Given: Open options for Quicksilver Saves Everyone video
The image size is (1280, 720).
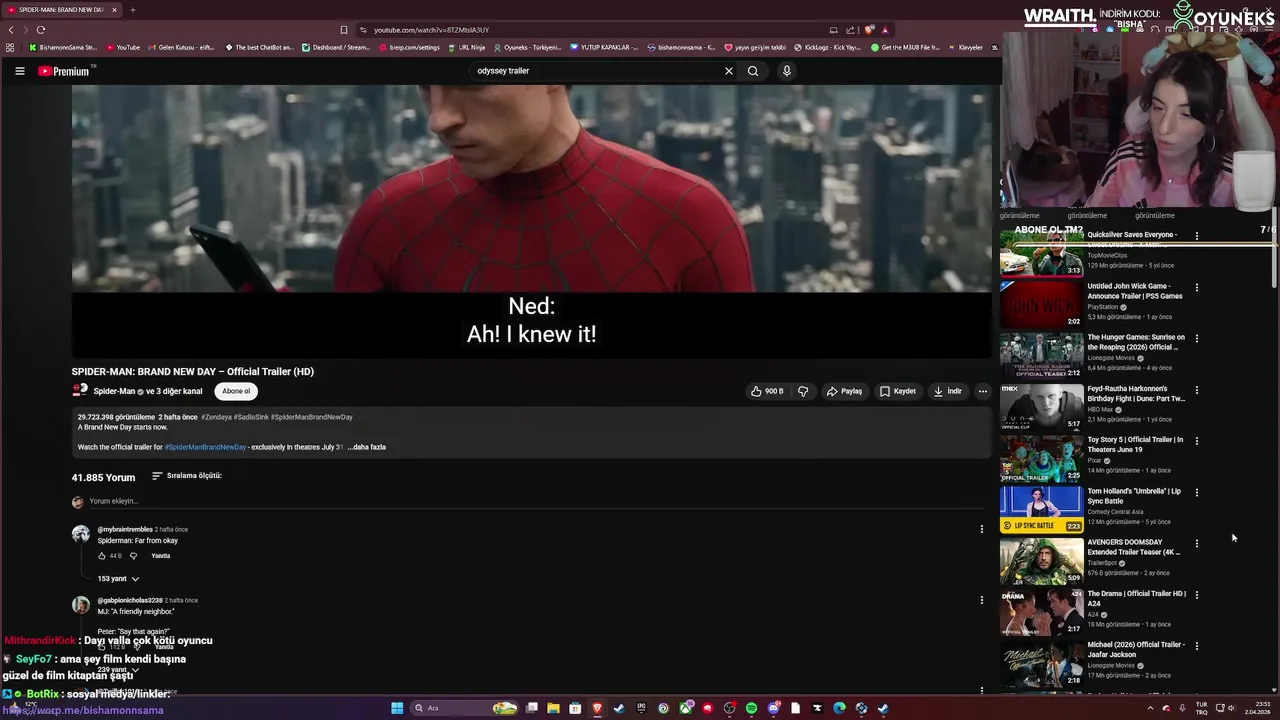Looking at the screenshot, I should [1197, 236].
